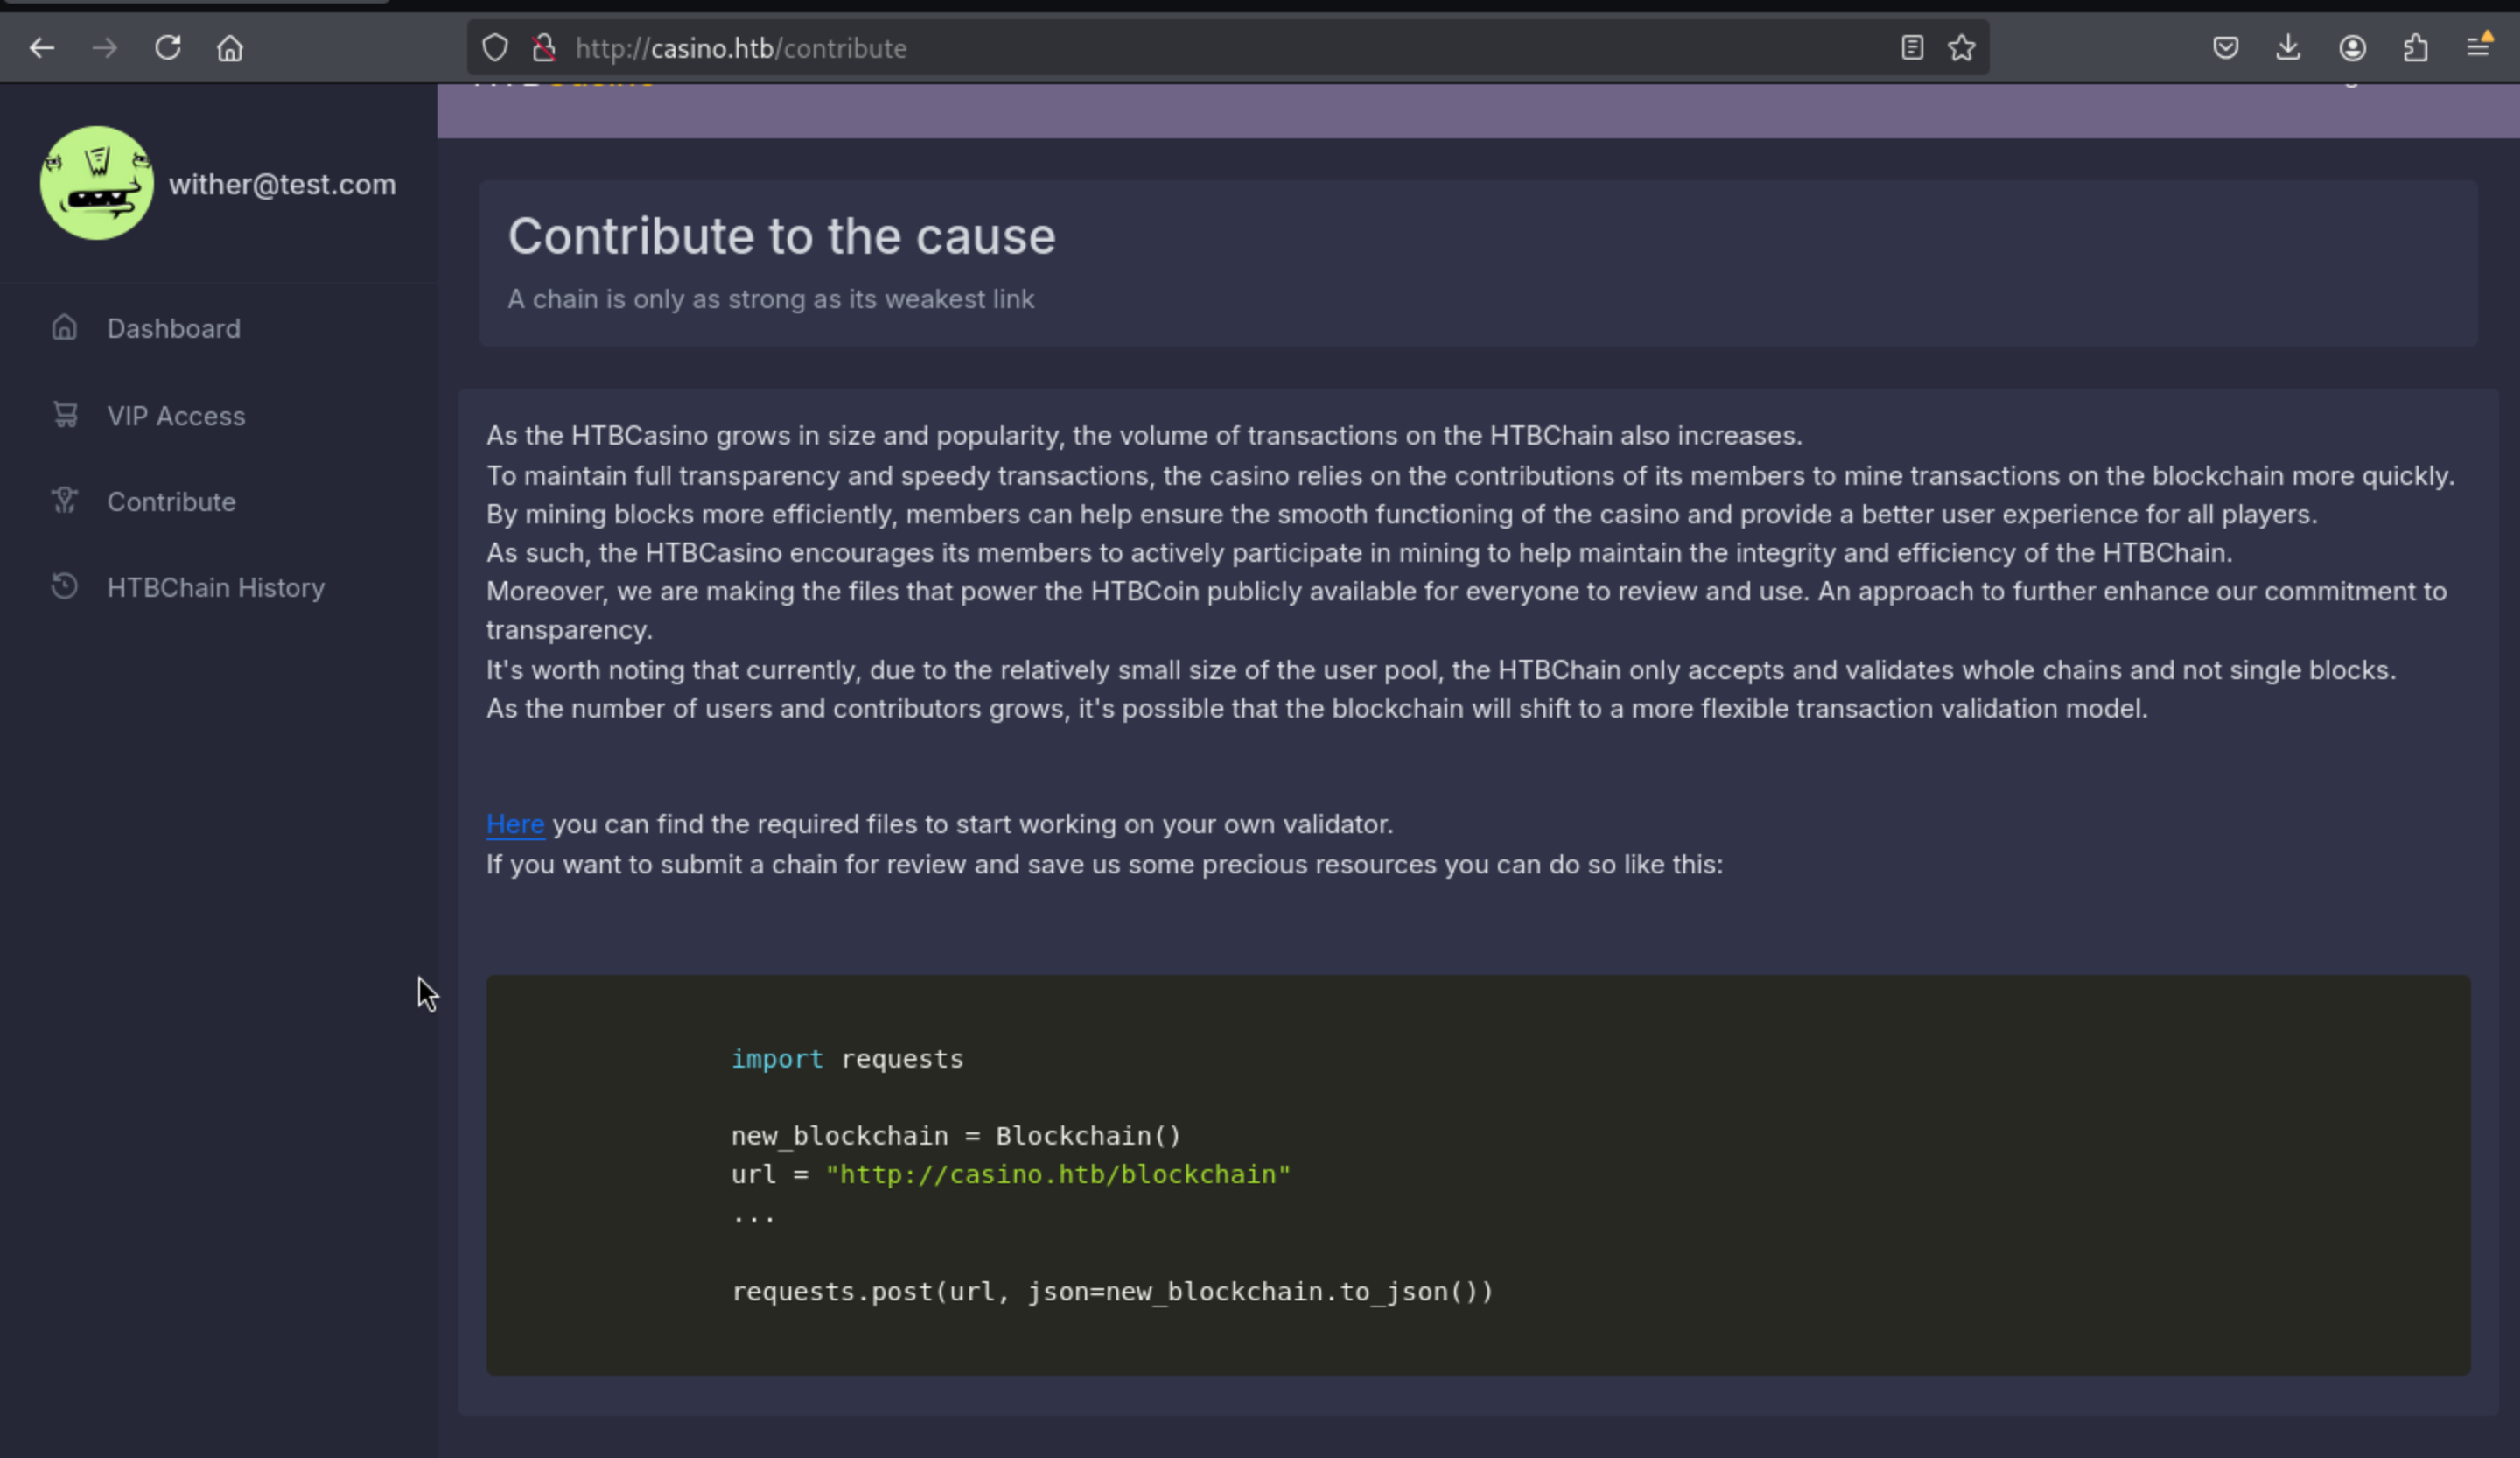Open the Firefox account icon

(x=2352, y=47)
